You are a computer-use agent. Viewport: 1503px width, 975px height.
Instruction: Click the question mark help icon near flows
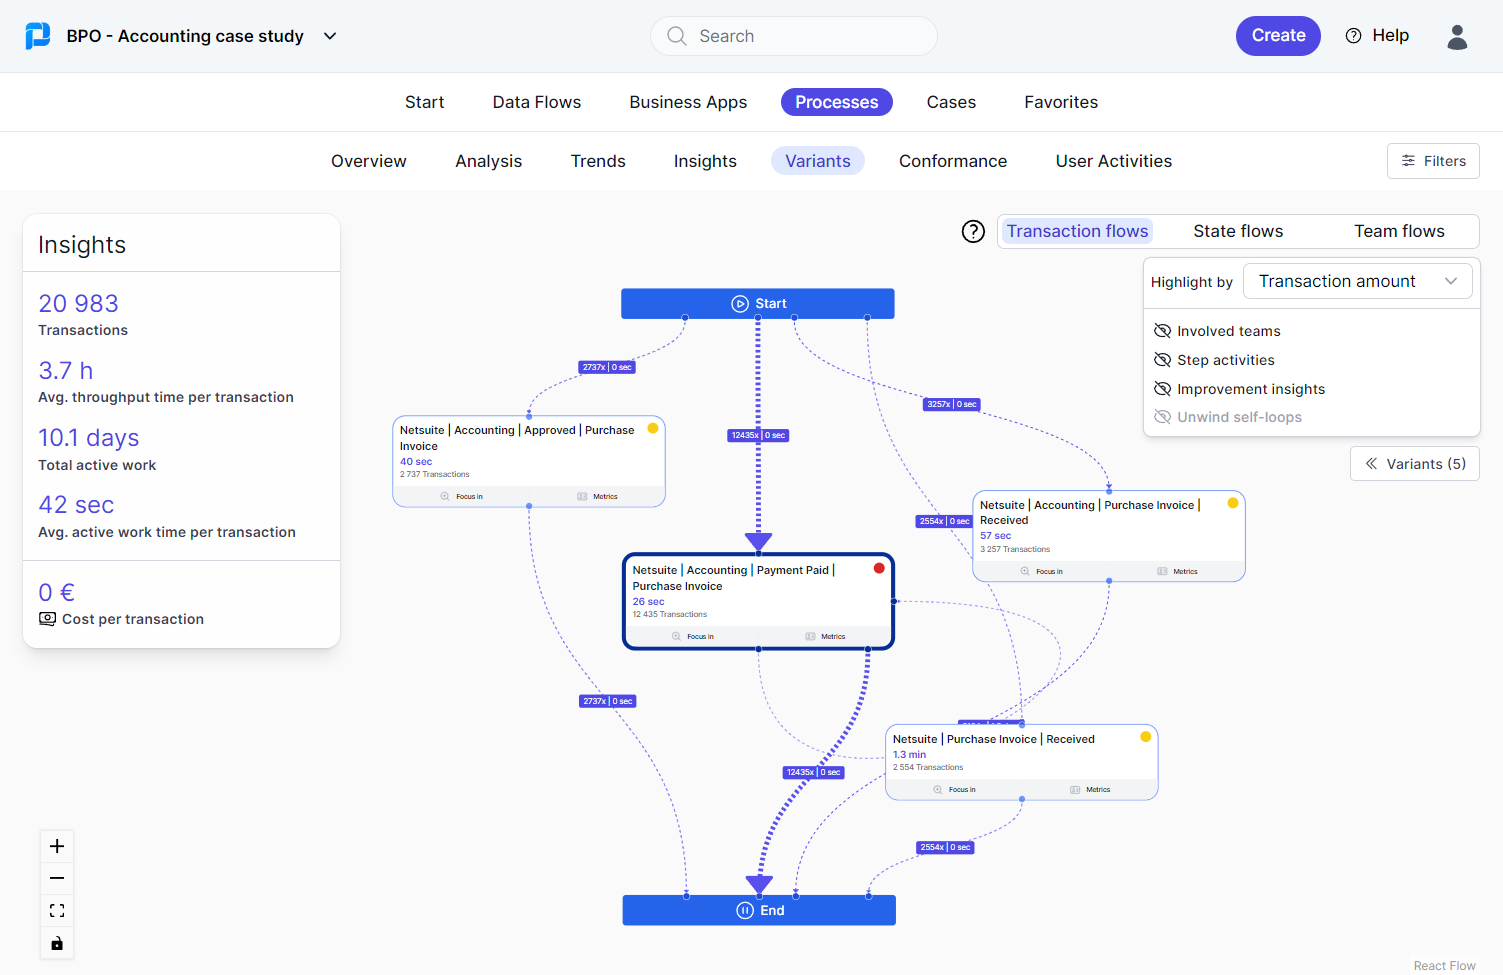click(x=973, y=231)
